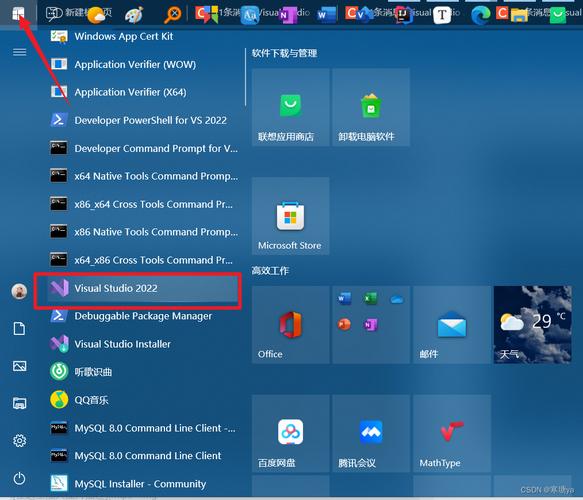Launch Visual Studio 2022
This screenshot has width=583, height=500.
143,288
